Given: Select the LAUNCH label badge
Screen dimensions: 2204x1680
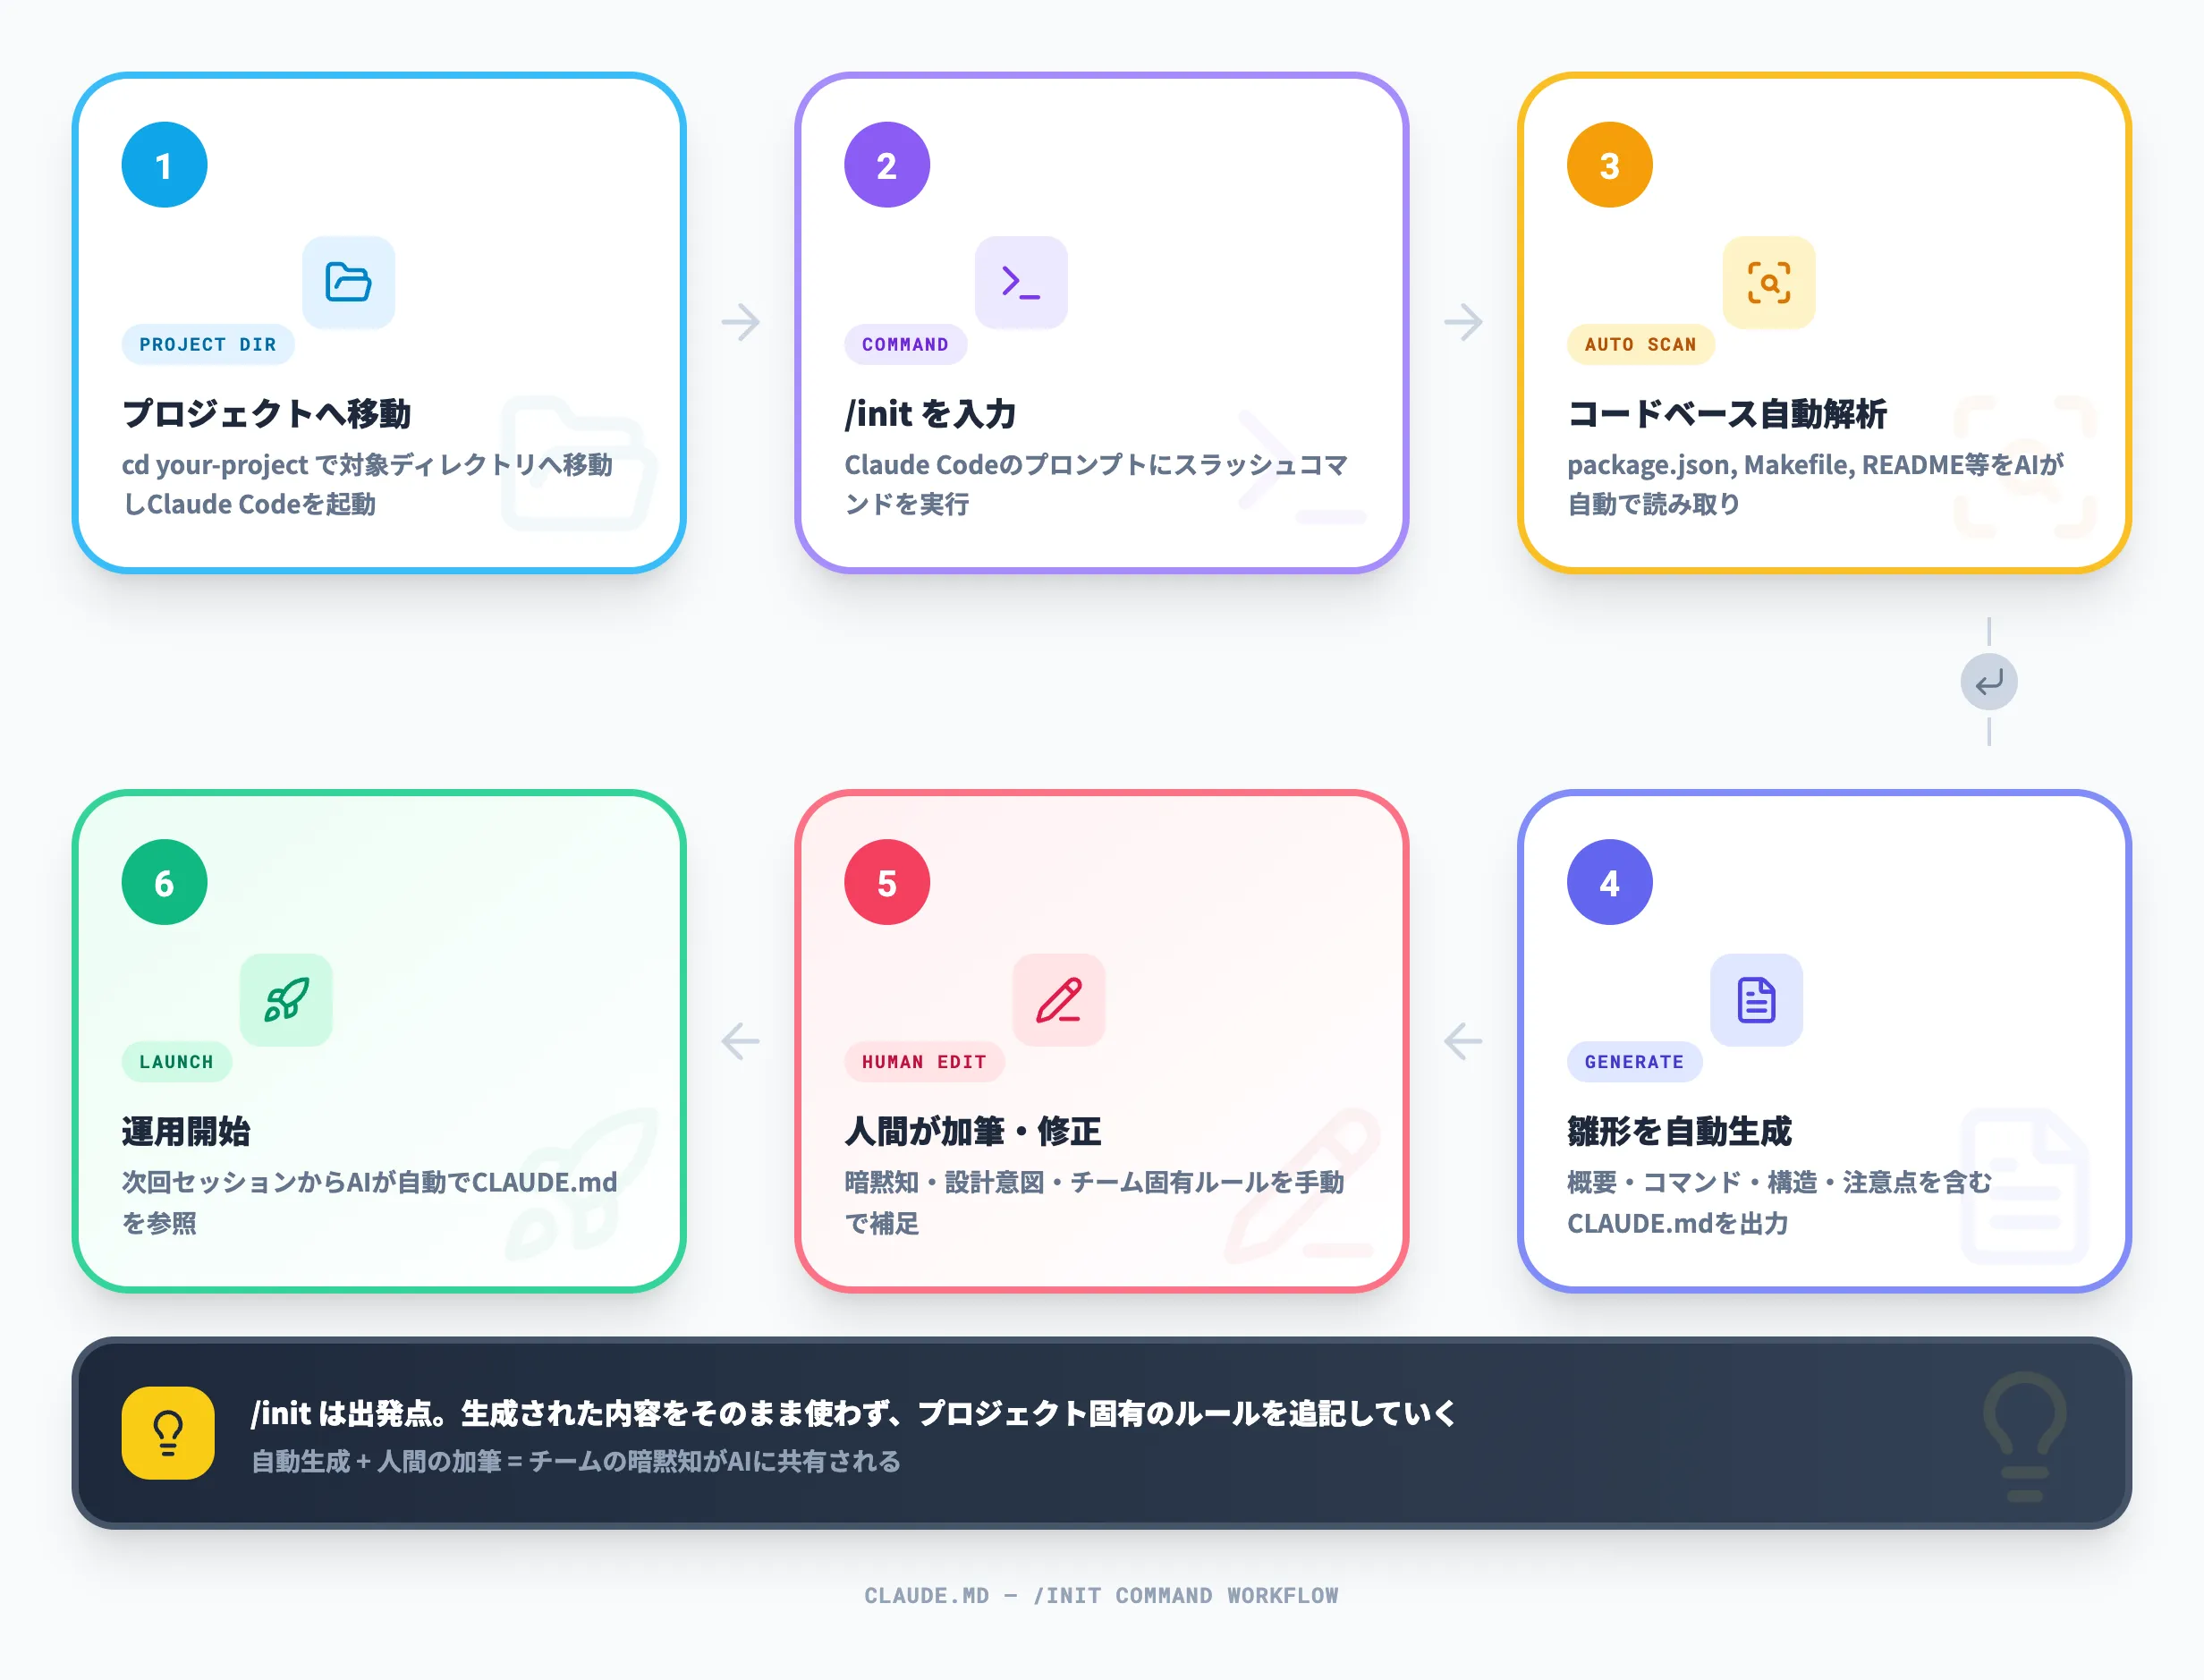Looking at the screenshot, I should click(x=176, y=1061).
